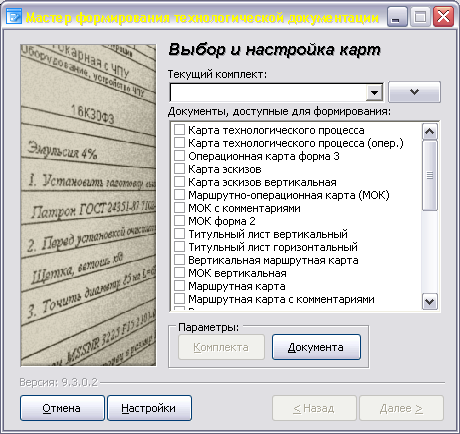Screen dimensions: 460x434
Task: Click the chevron button beside the комплект combo
Action: click(x=414, y=92)
